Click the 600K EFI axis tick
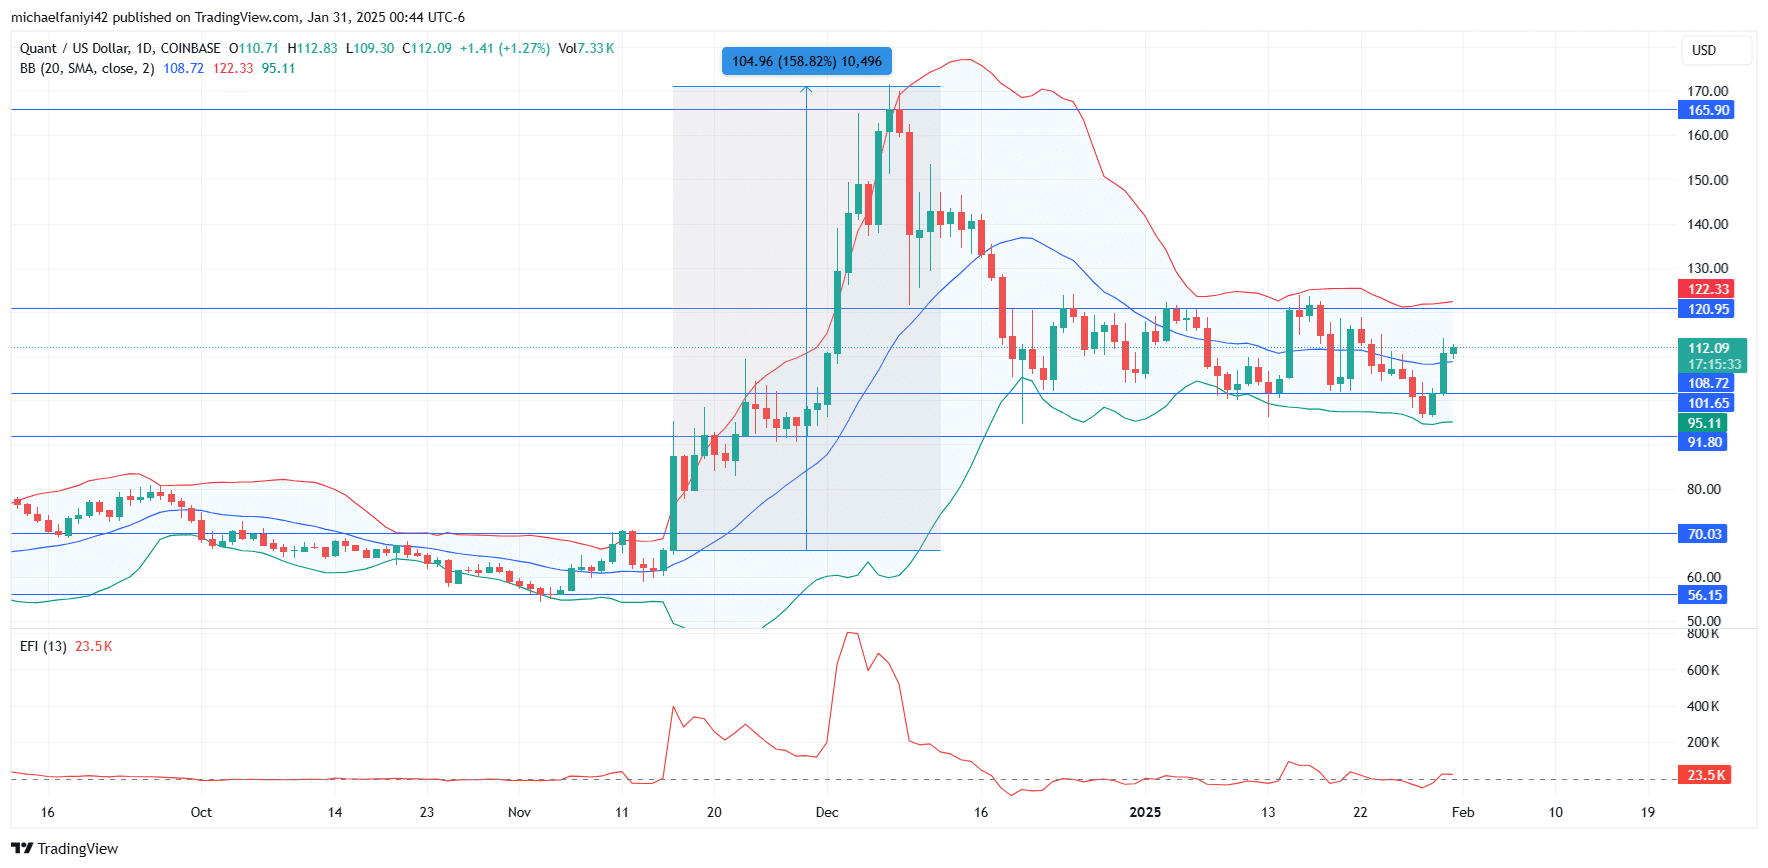The height and width of the screenshot is (868, 1768). pos(1703,670)
